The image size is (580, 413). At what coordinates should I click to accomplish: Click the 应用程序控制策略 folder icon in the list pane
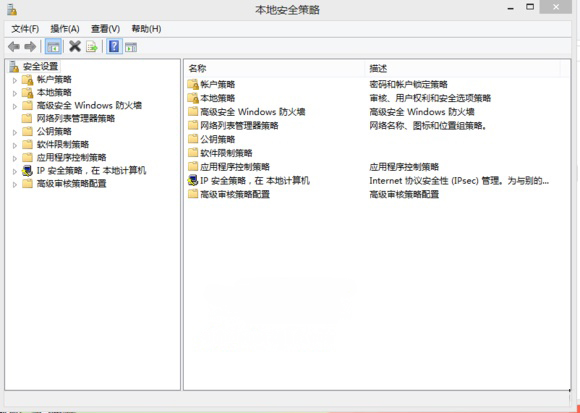(193, 166)
